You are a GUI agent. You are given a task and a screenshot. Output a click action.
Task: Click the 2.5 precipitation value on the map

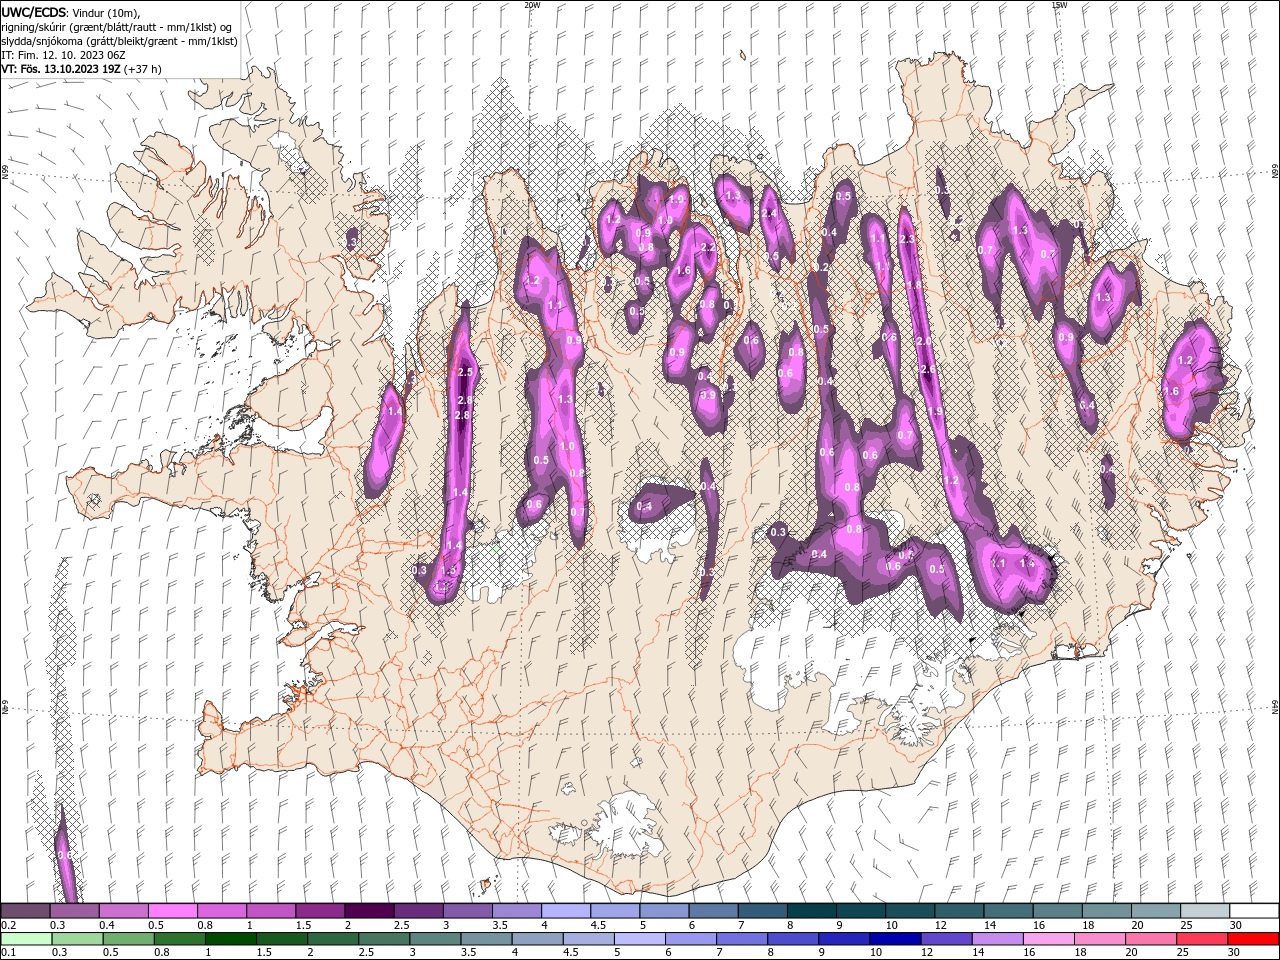click(x=464, y=372)
